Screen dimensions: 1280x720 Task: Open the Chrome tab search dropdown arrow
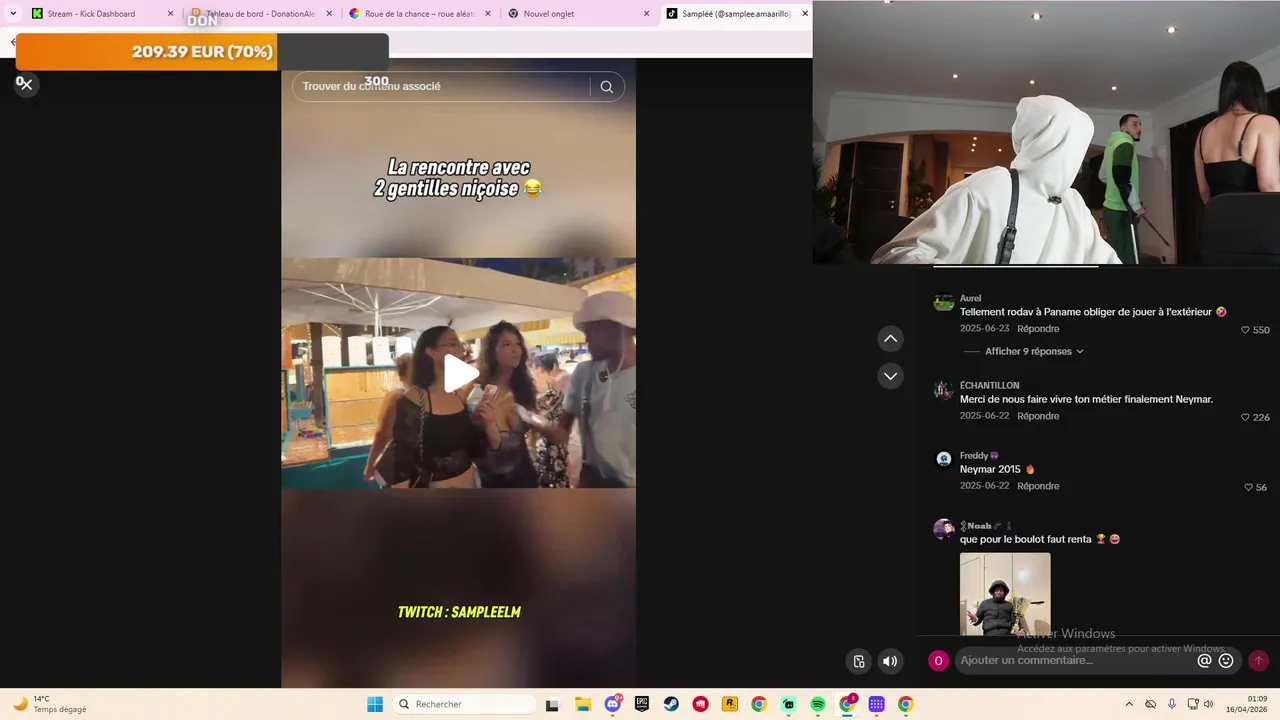(13, 14)
